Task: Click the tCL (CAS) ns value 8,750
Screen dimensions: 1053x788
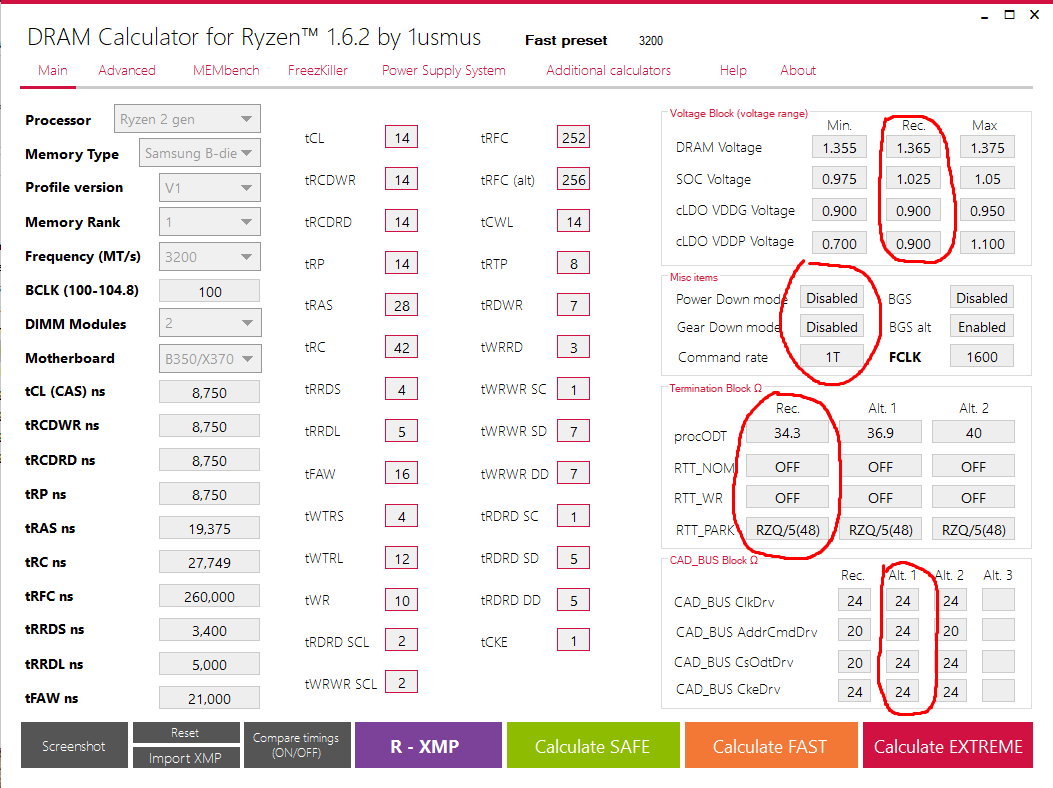Action: [210, 392]
